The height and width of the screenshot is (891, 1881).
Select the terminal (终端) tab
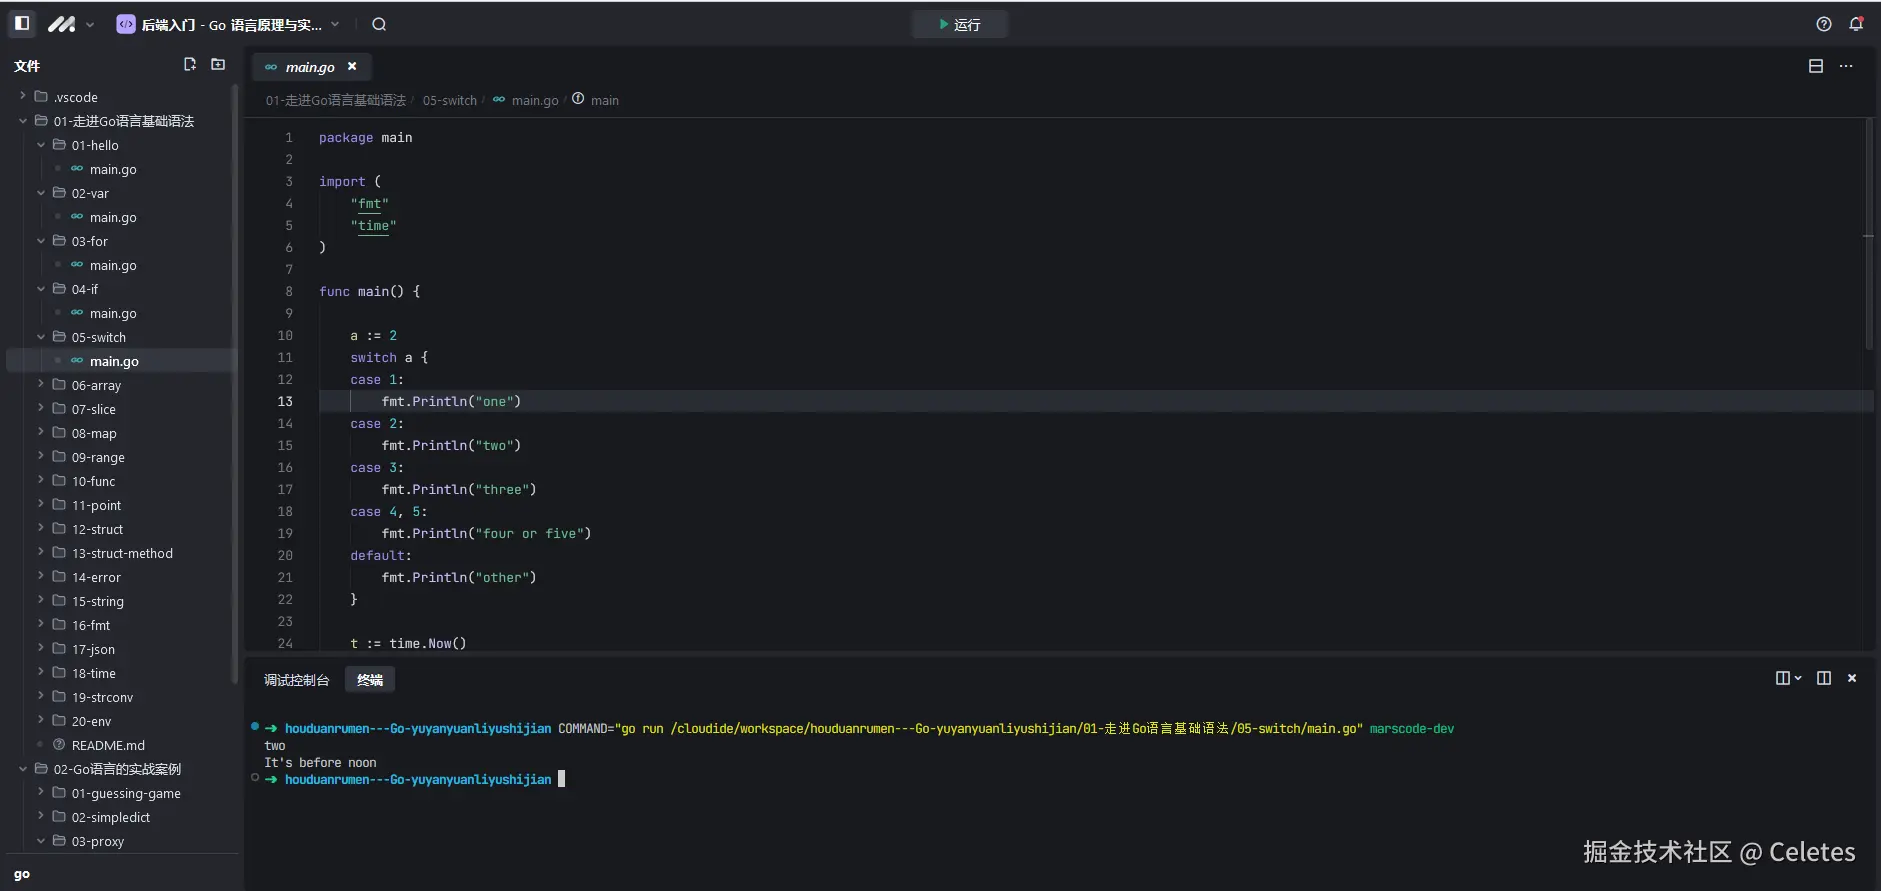(x=370, y=680)
